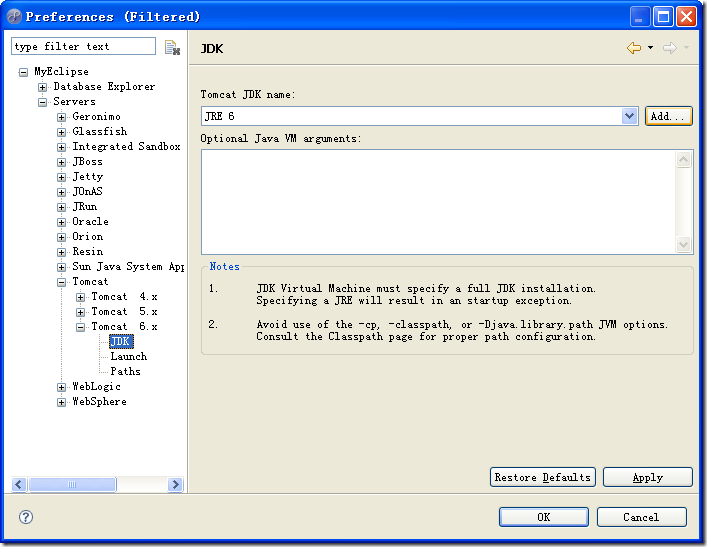The image size is (707, 547).
Task: Expand the WebLogic server node
Action: (61, 387)
